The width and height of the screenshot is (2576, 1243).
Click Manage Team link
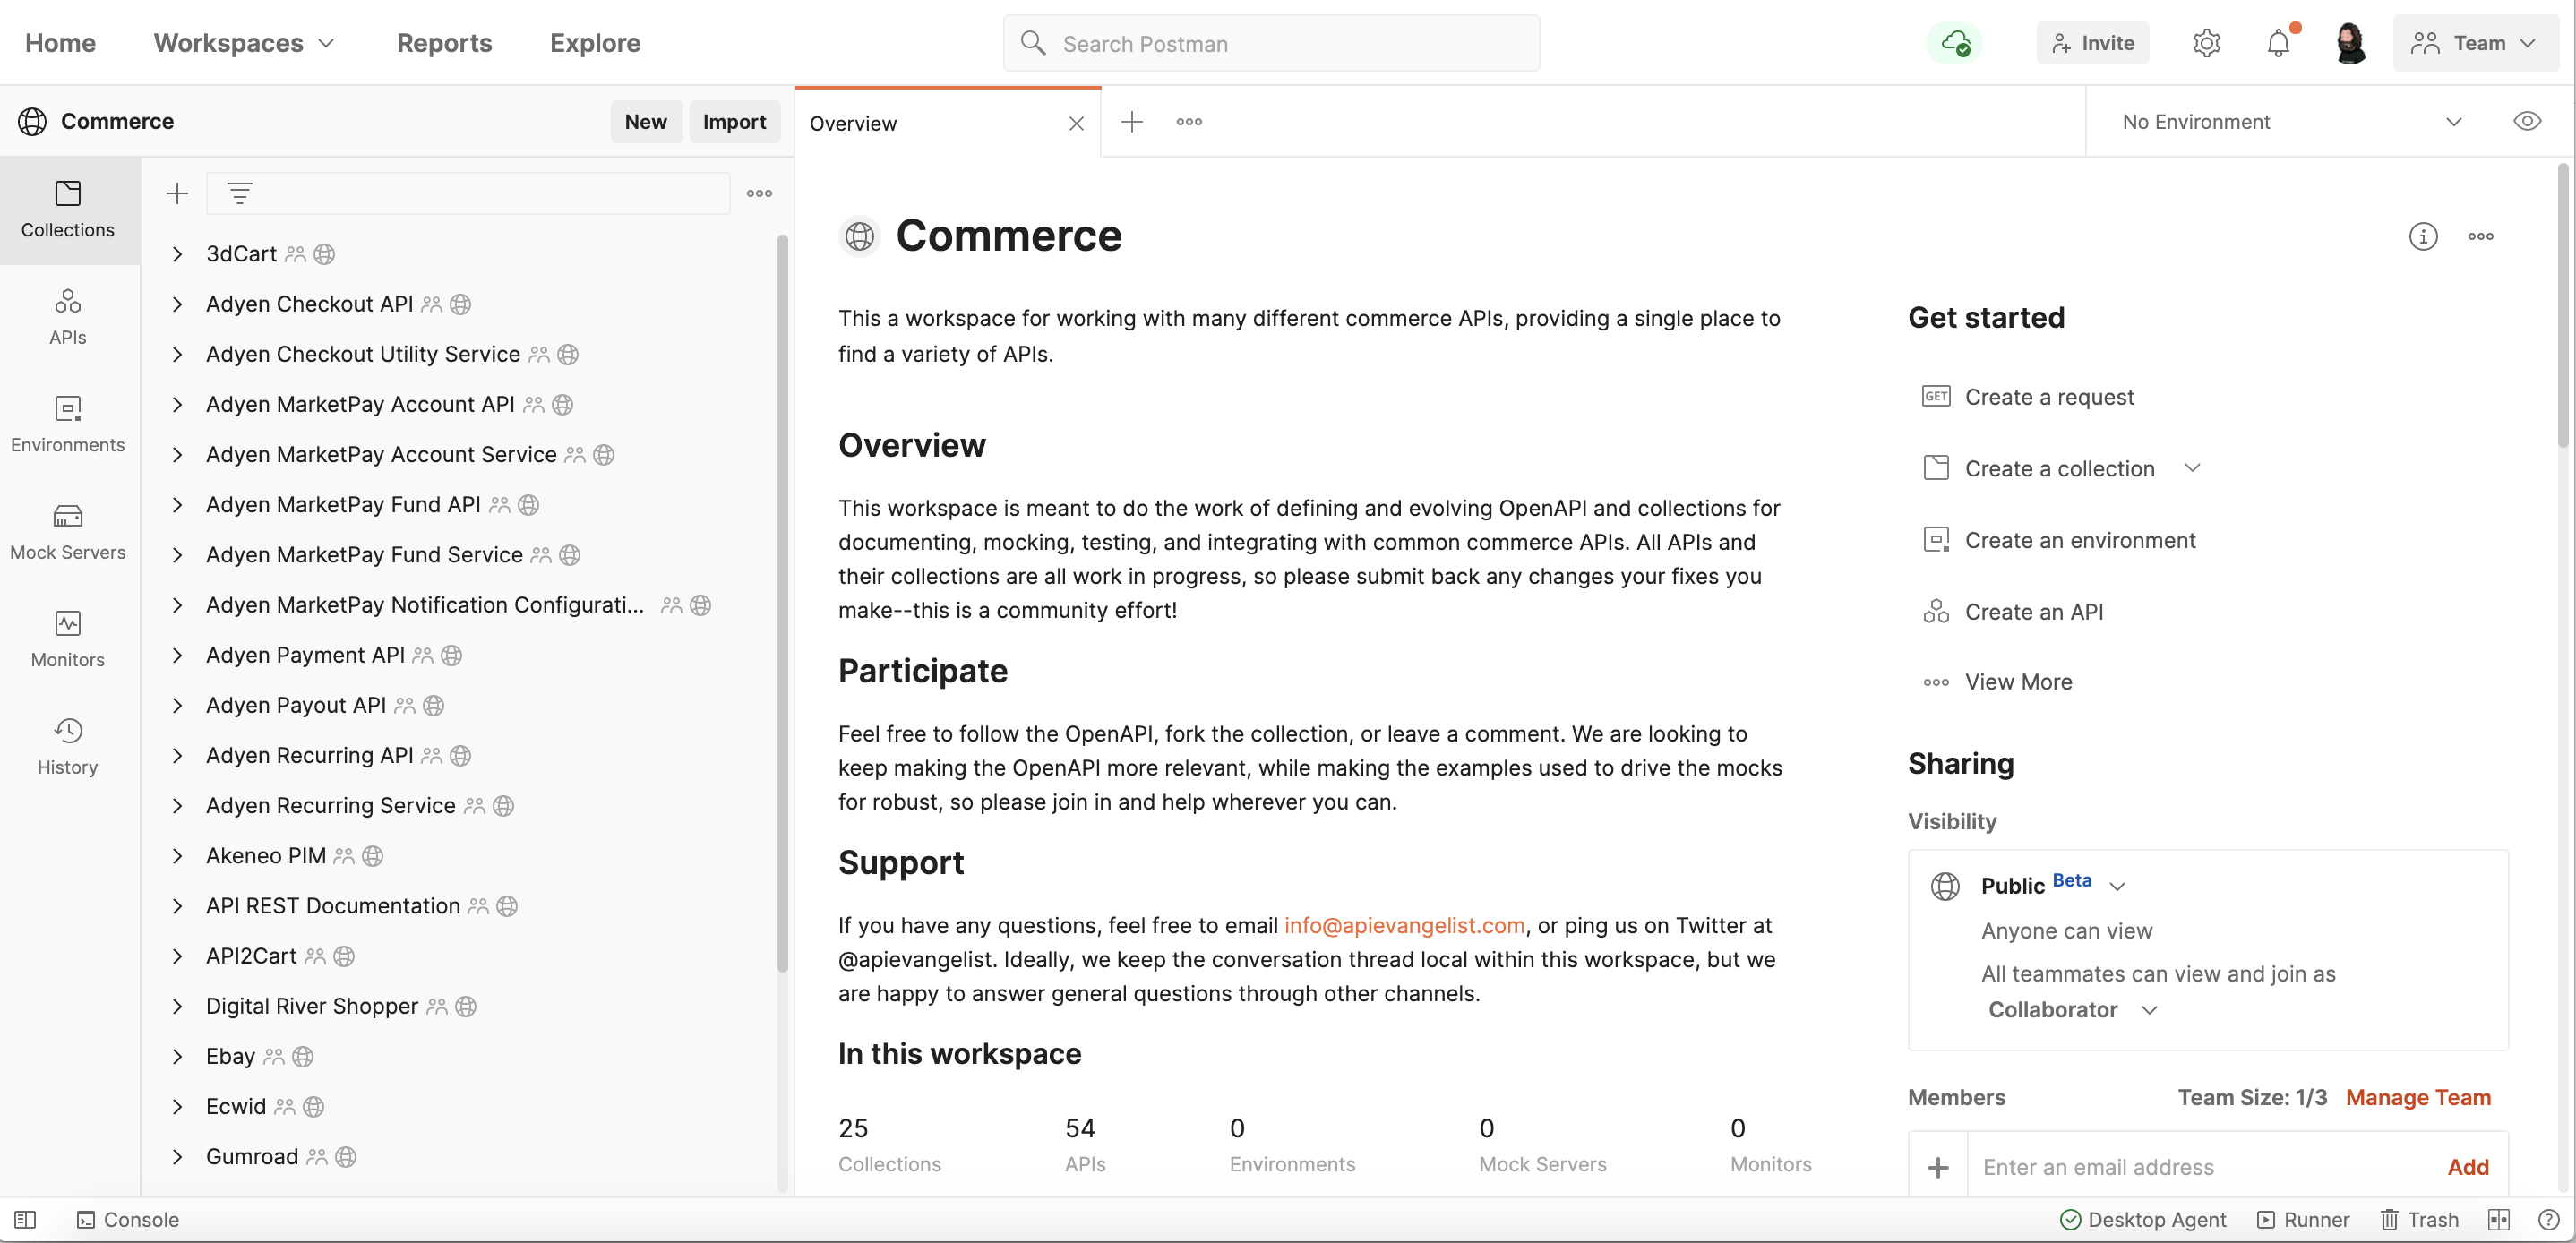2418,1098
